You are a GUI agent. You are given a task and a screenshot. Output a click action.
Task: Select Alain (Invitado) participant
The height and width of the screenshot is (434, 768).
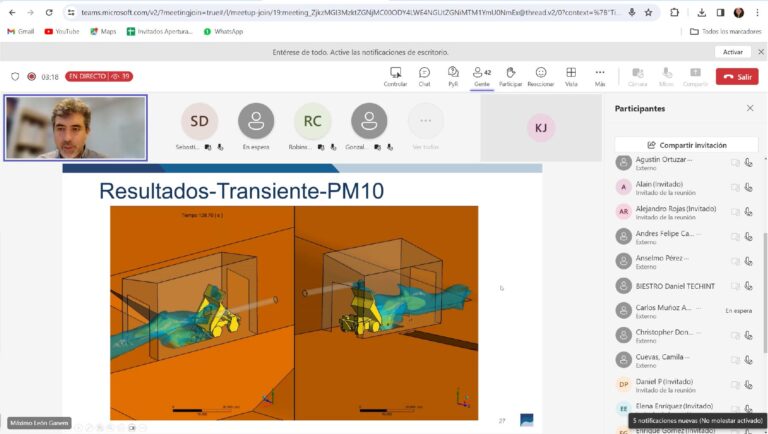686,187
